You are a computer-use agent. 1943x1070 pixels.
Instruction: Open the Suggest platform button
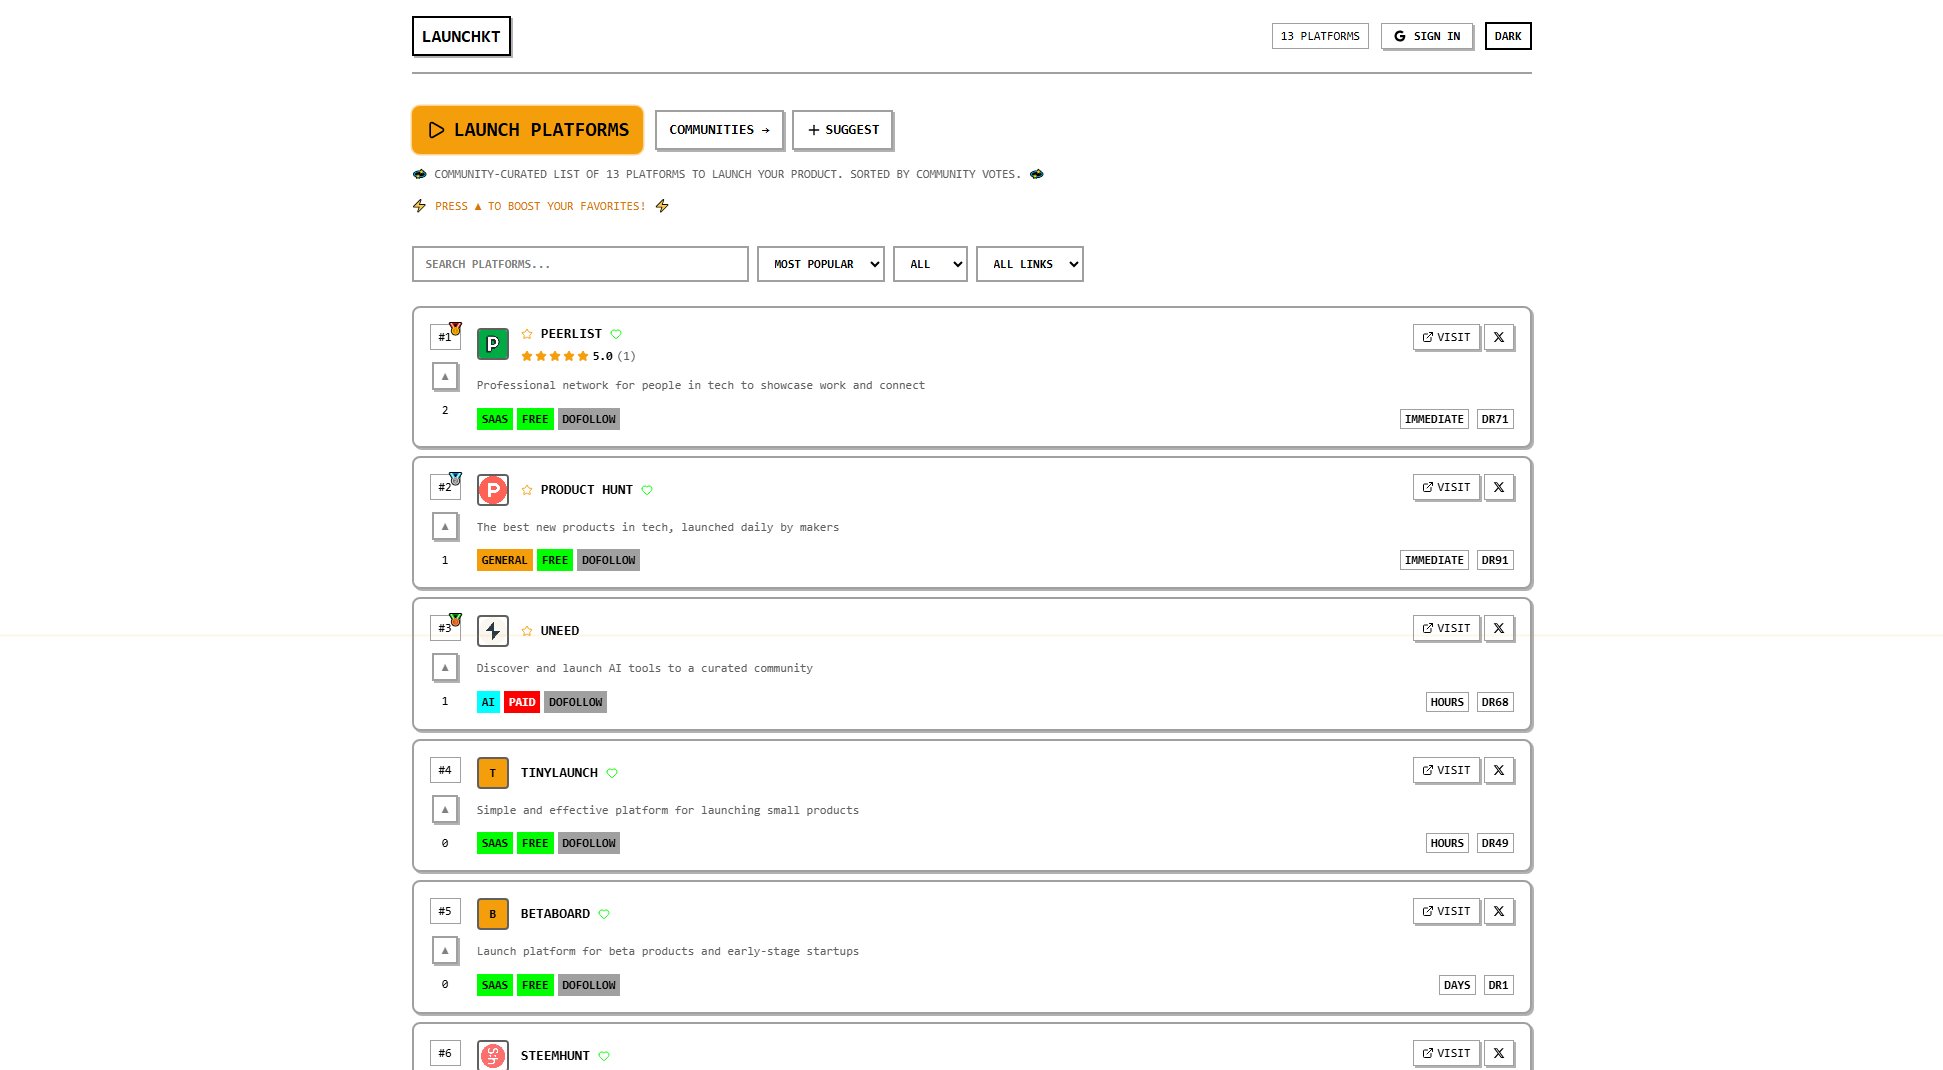click(842, 130)
